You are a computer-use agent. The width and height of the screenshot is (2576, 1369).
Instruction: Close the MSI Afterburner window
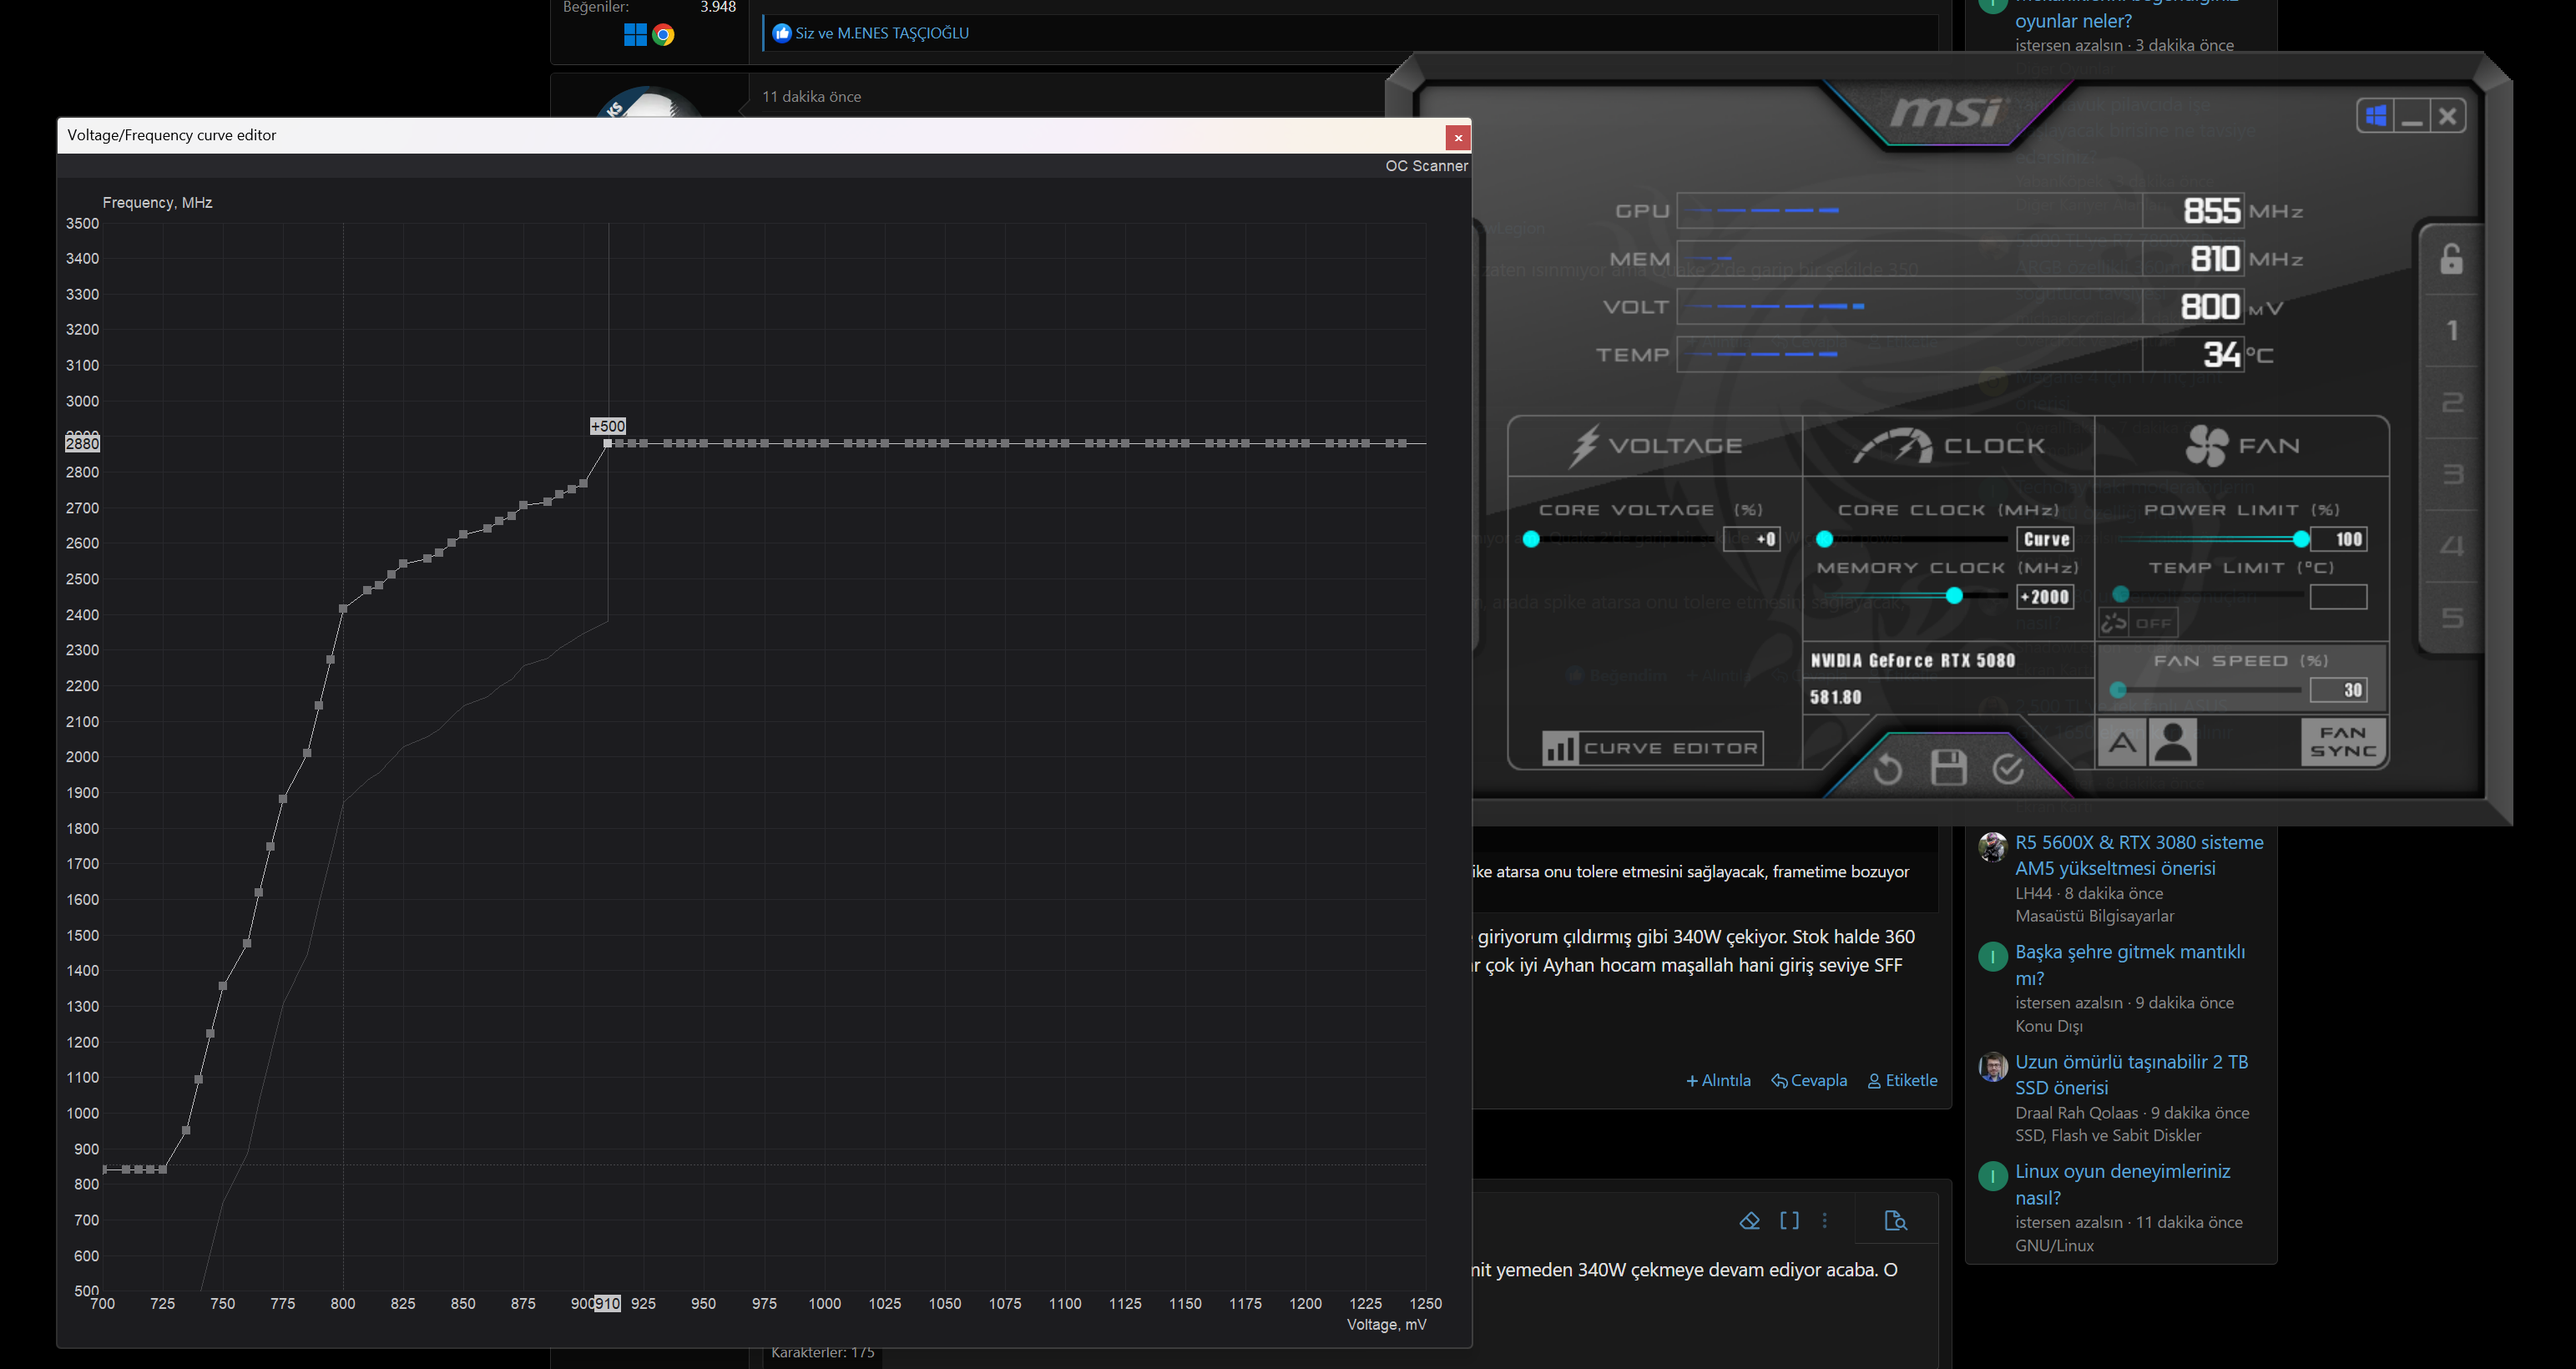click(2447, 117)
